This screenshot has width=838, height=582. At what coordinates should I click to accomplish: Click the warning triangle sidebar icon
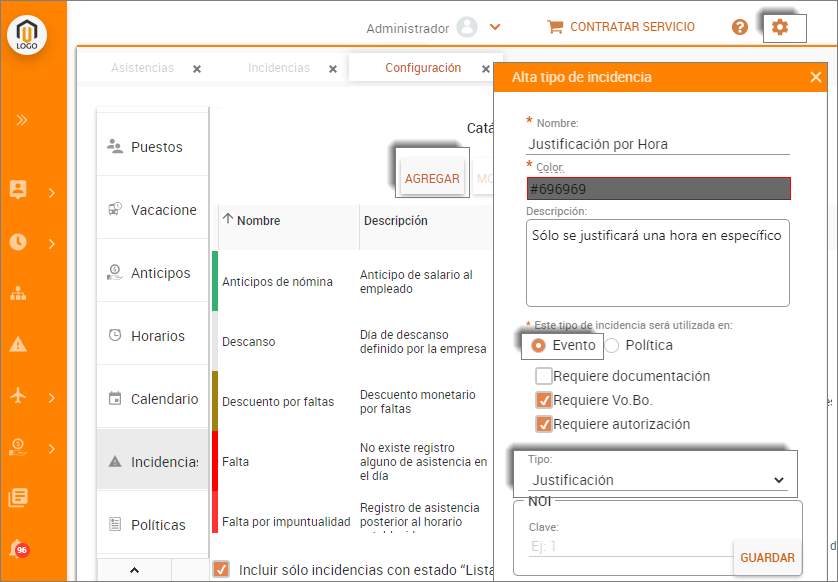click(18, 345)
